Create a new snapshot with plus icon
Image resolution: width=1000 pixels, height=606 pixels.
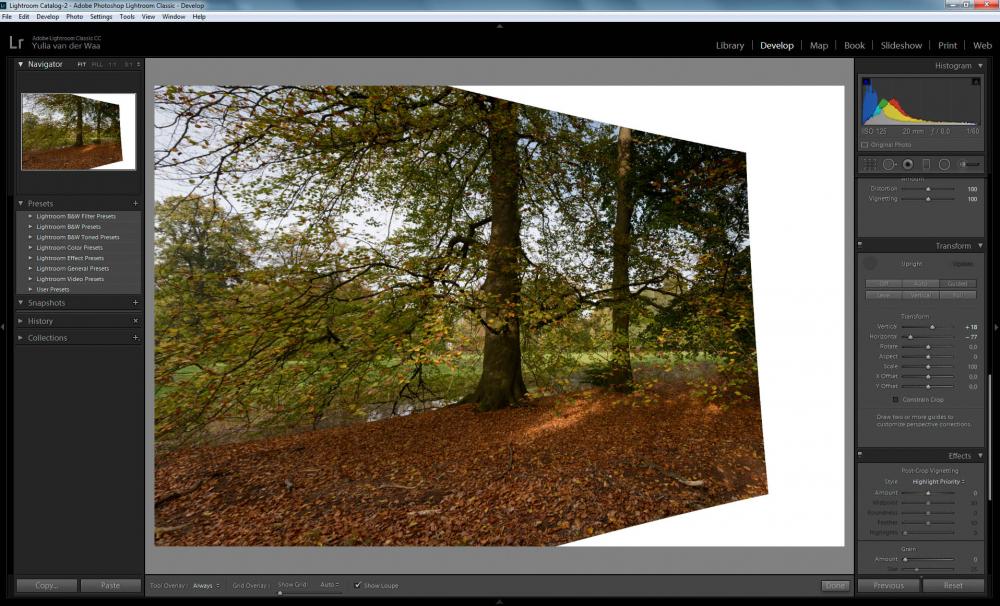pyautogui.click(x=135, y=303)
